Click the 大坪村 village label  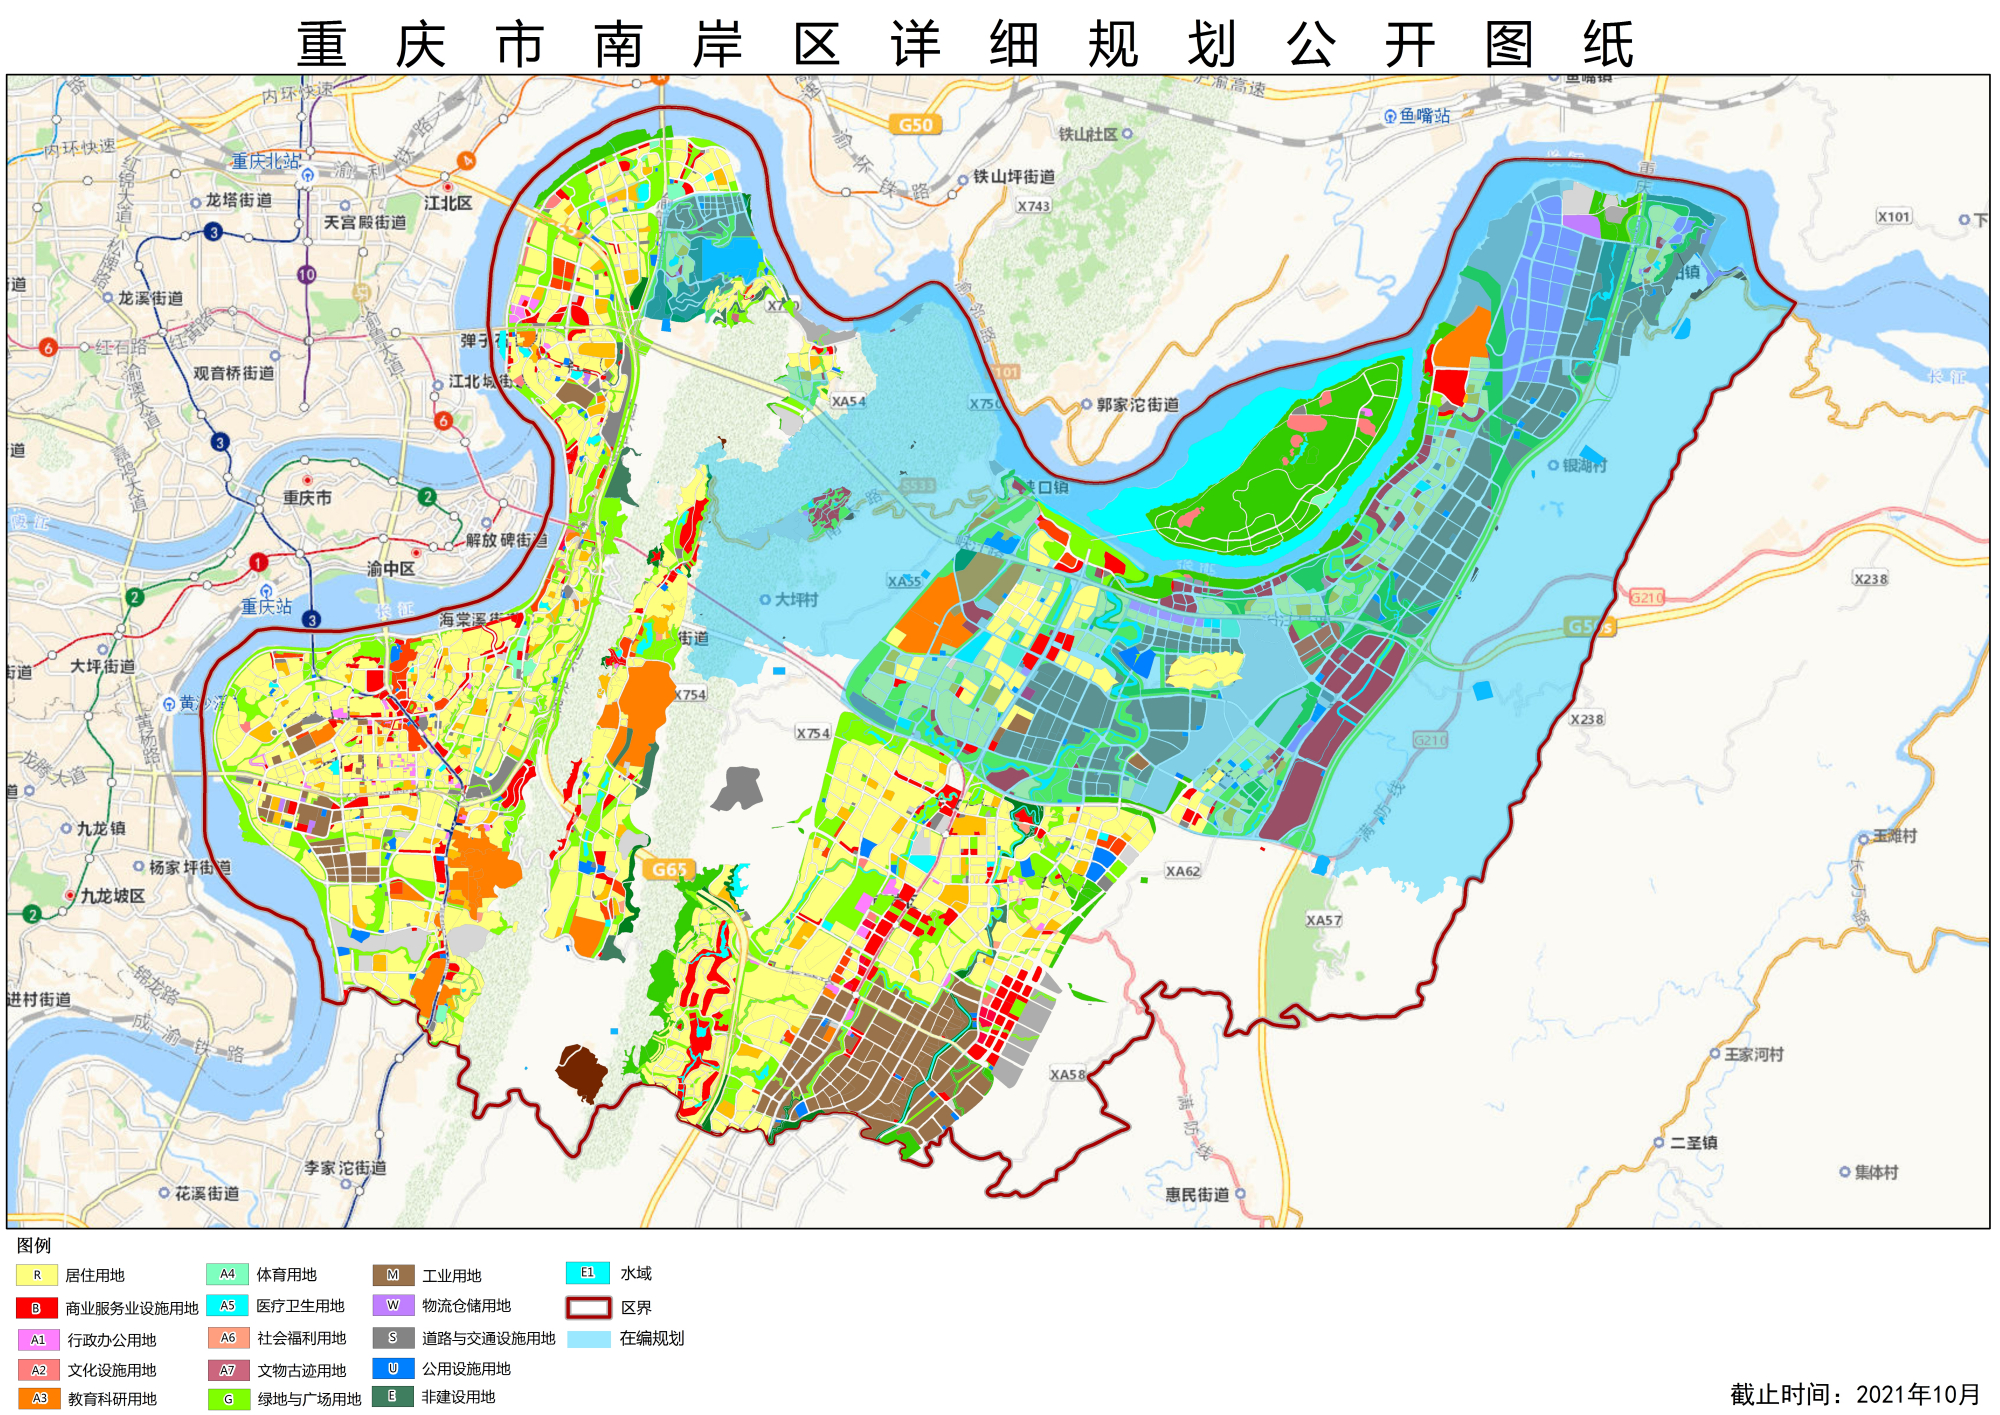(795, 599)
